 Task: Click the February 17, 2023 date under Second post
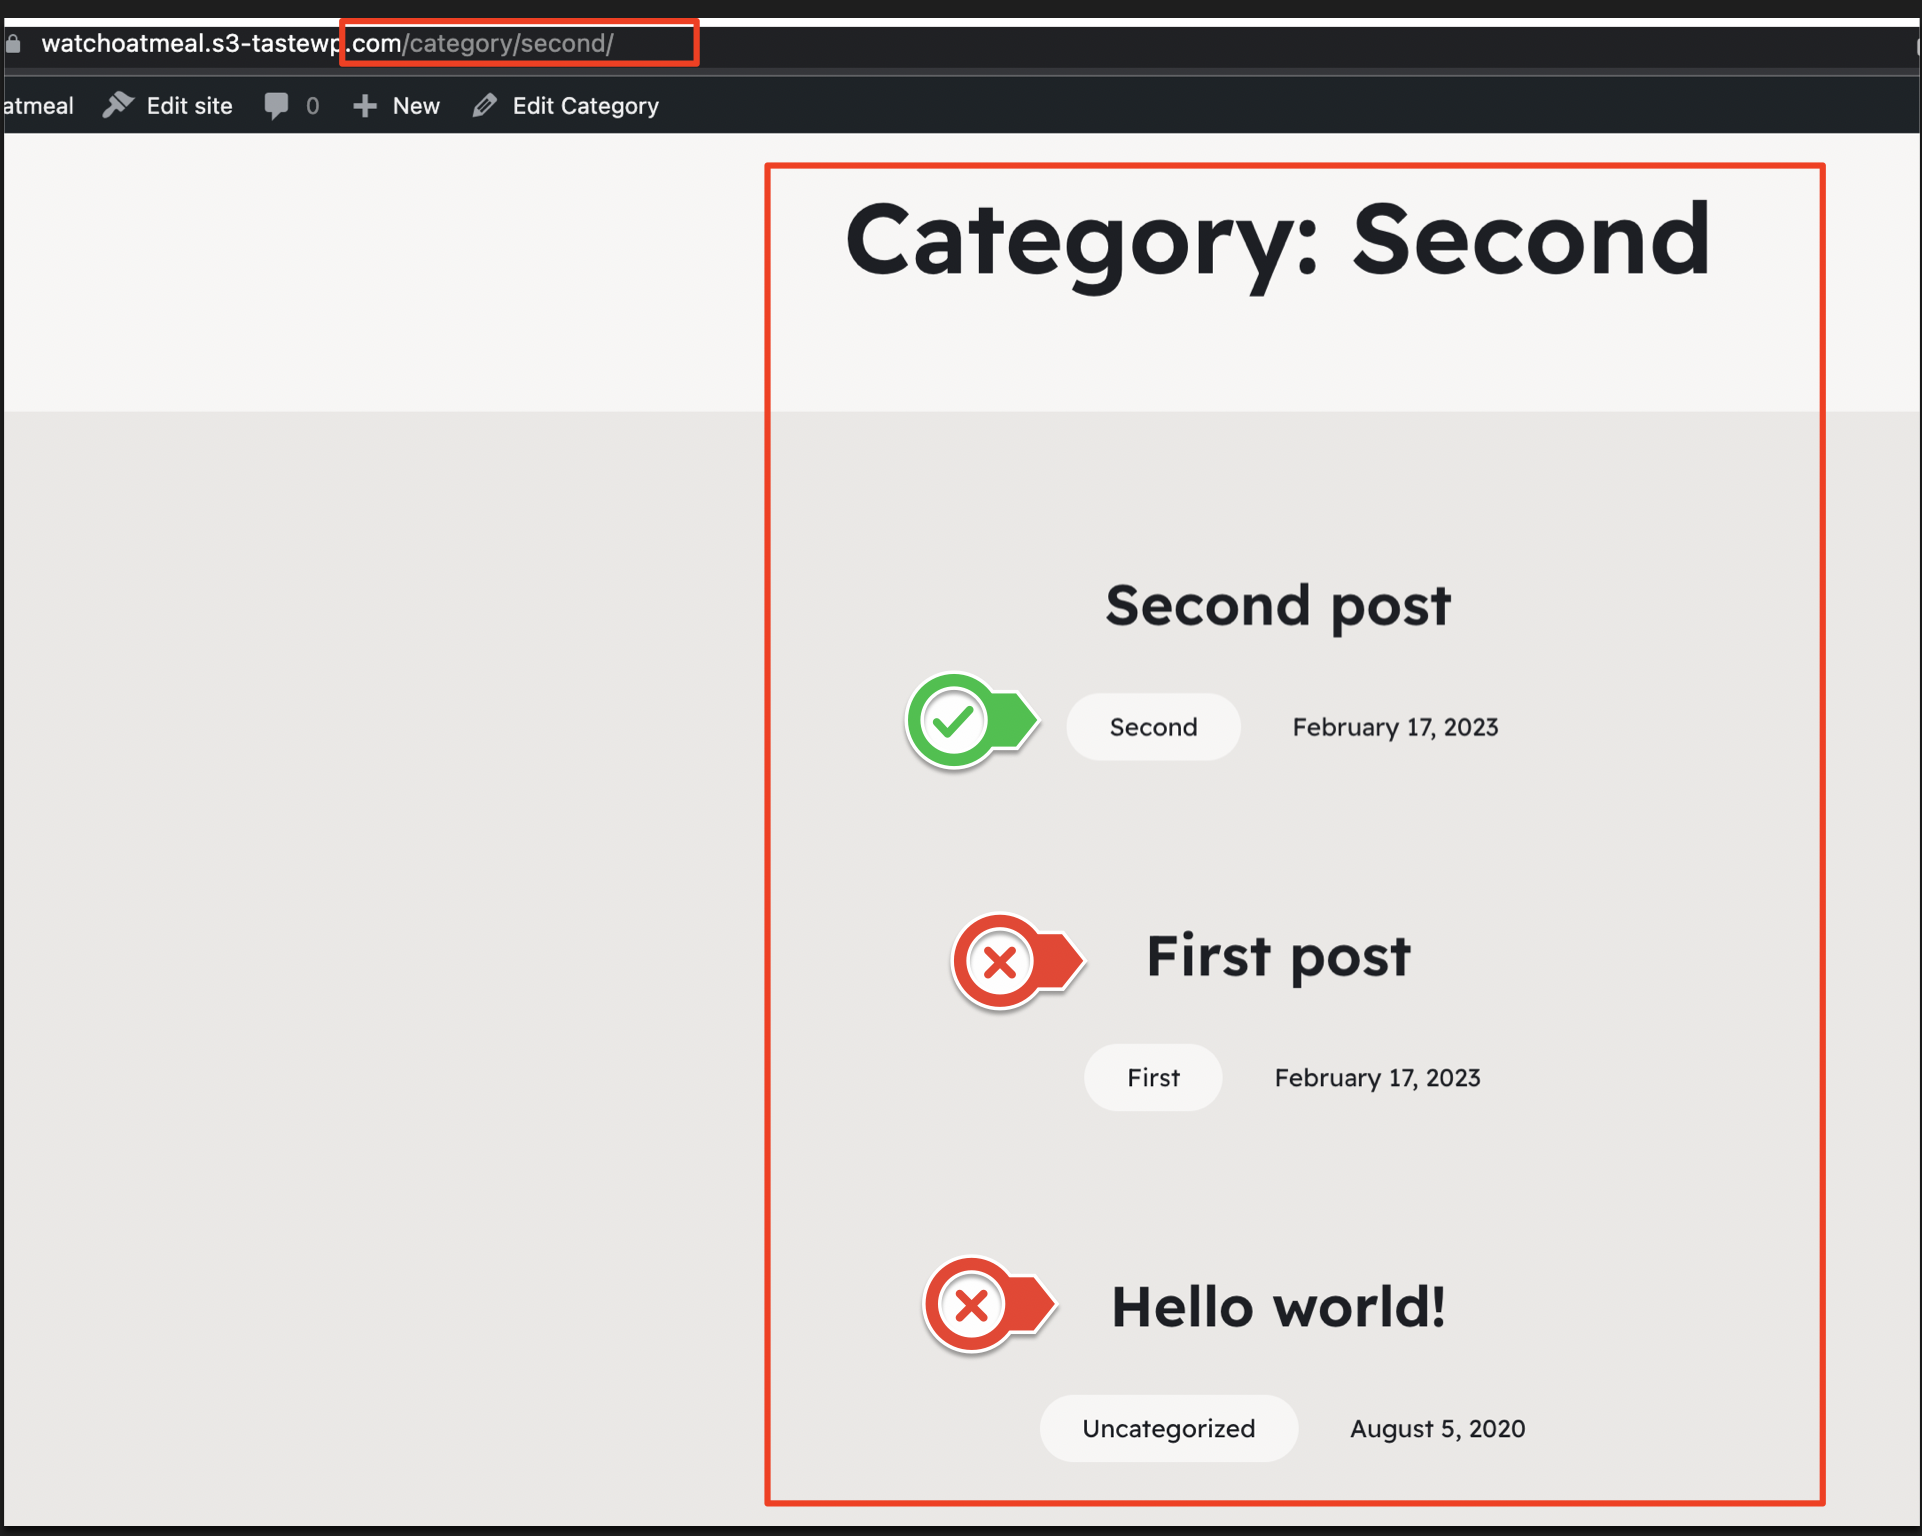pyautogui.click(x=1394, y=727)
